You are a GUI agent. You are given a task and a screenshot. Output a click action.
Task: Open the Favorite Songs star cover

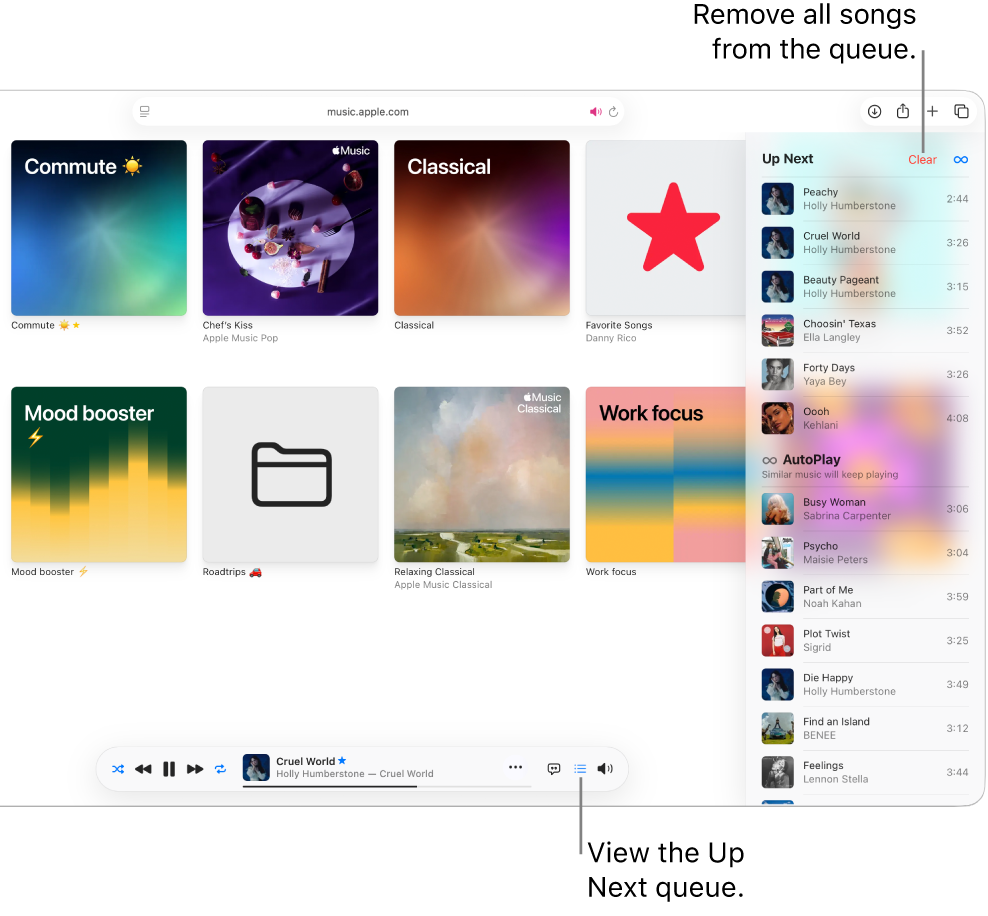665,227
